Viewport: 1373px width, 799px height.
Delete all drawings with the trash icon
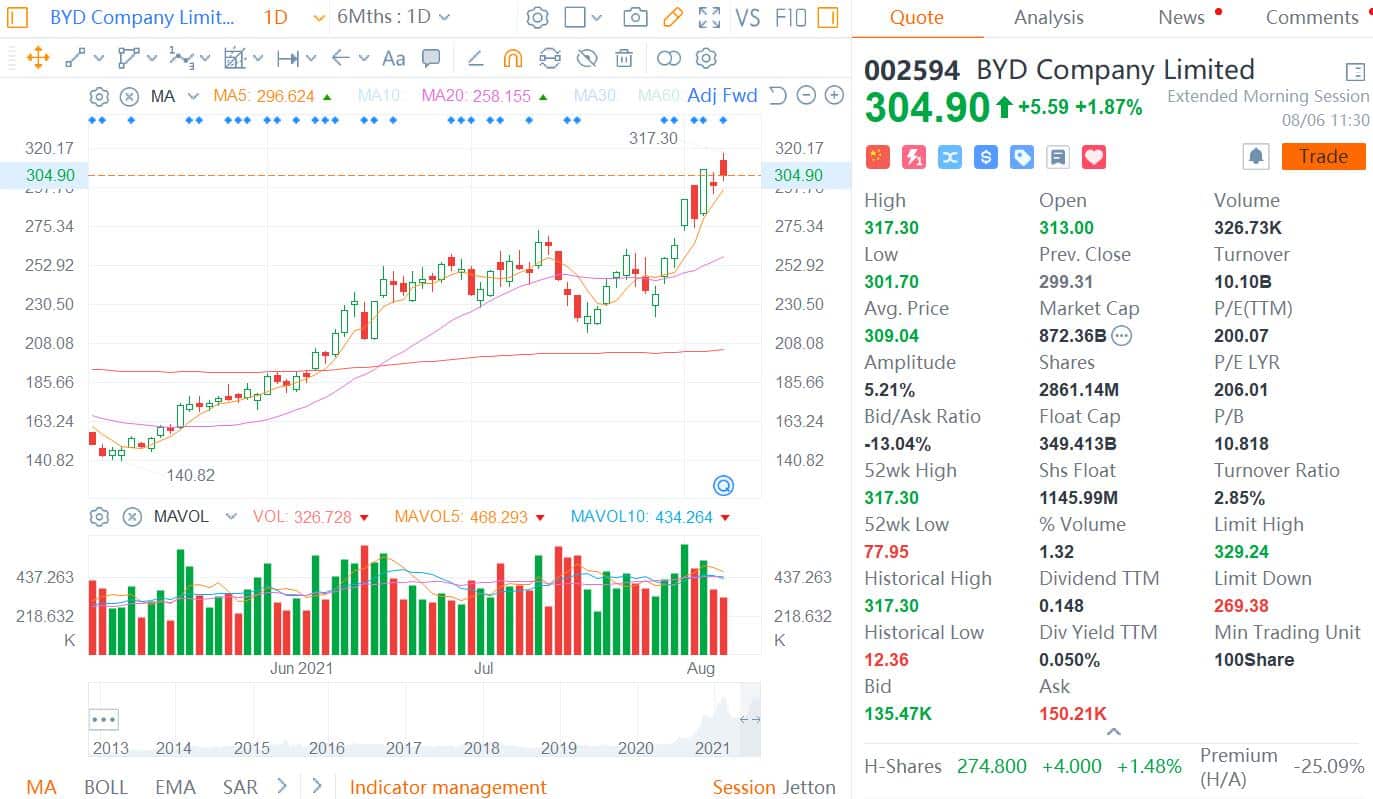(624, 58)
